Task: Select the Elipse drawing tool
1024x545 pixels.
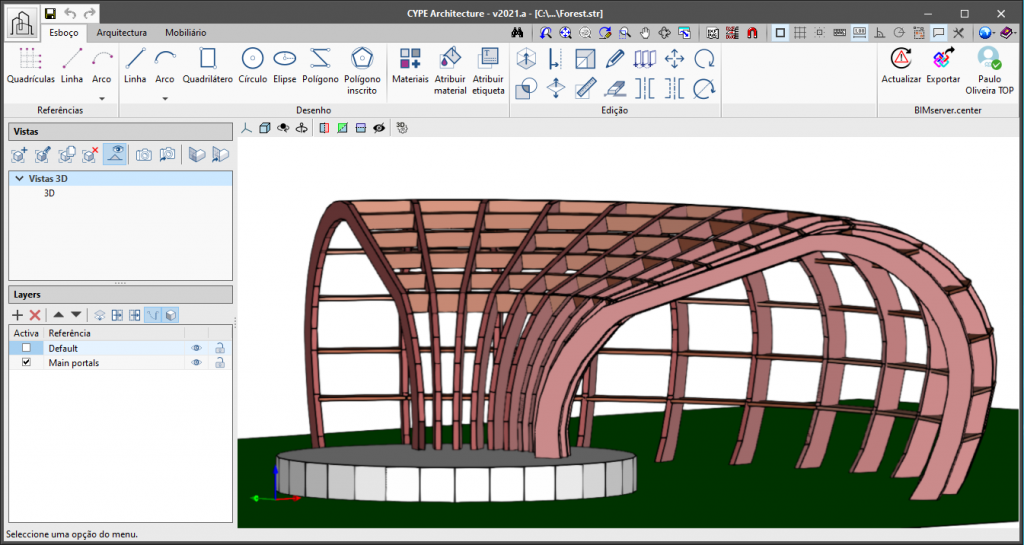Action: pyautogui.click(x=284, y=66)
